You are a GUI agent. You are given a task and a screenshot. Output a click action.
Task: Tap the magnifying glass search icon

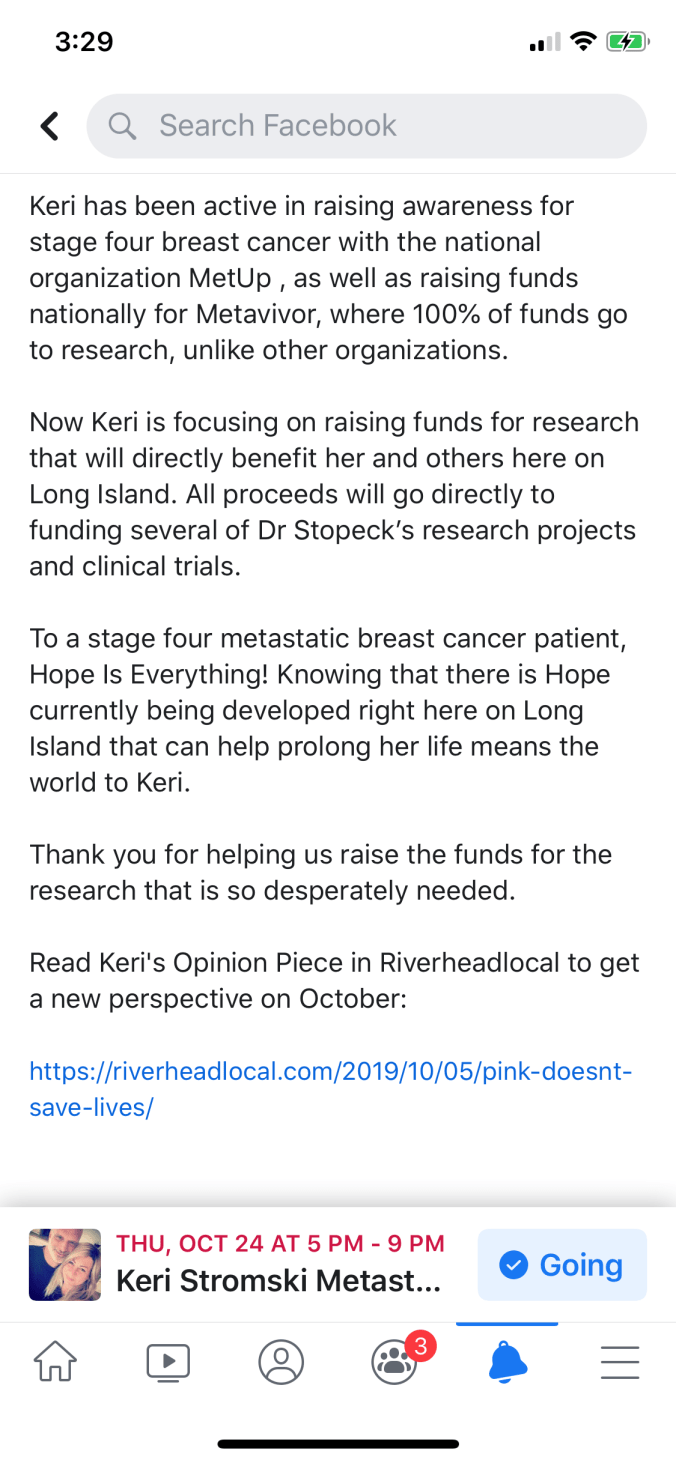(x=122, y=126)
